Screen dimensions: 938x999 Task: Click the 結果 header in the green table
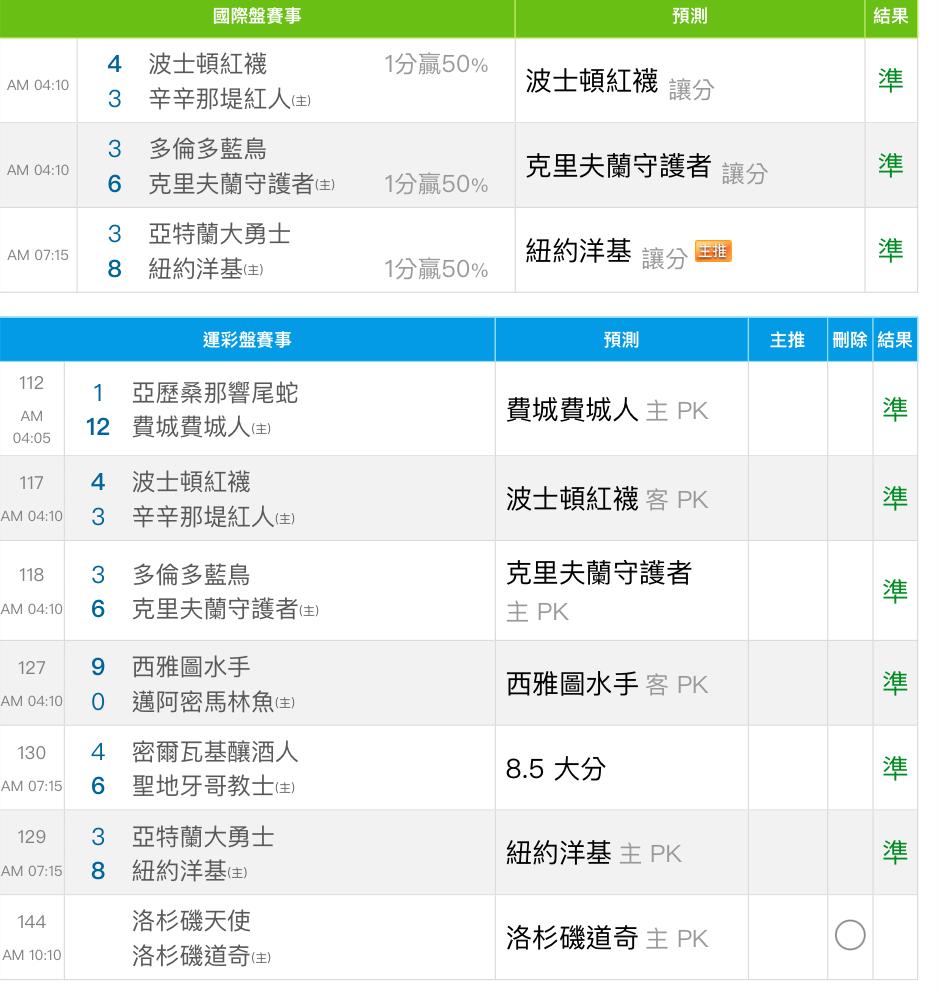point(890,16)
